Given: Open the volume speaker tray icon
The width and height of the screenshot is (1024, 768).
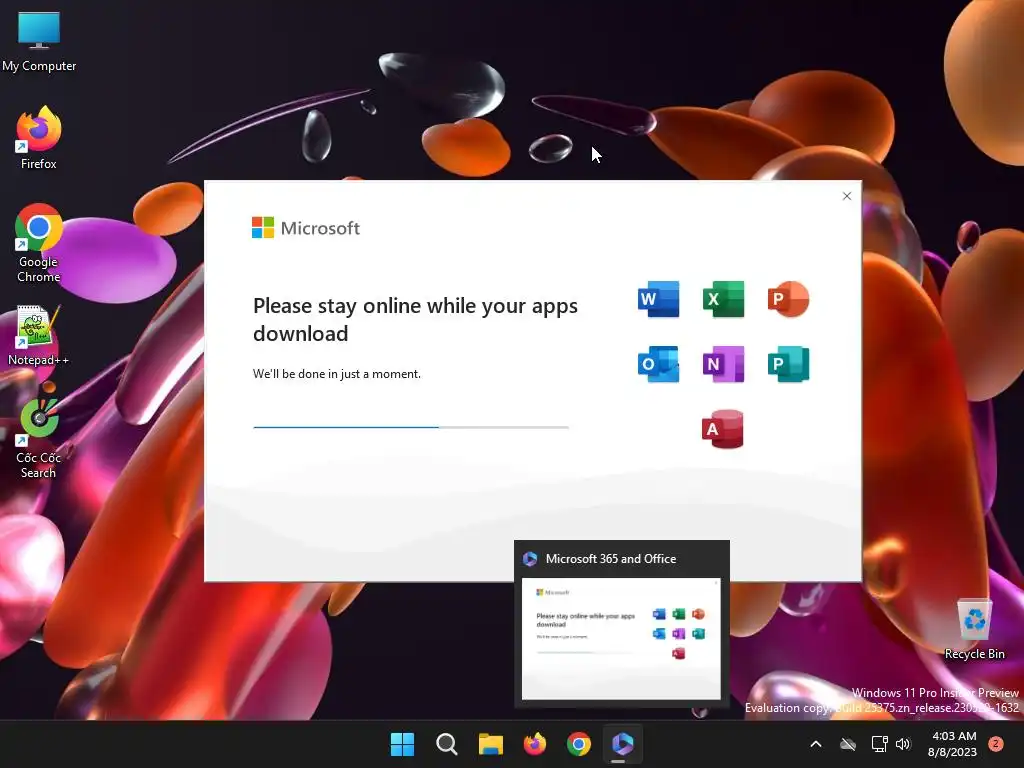Looking at the screenshot, I should [903, 744].
